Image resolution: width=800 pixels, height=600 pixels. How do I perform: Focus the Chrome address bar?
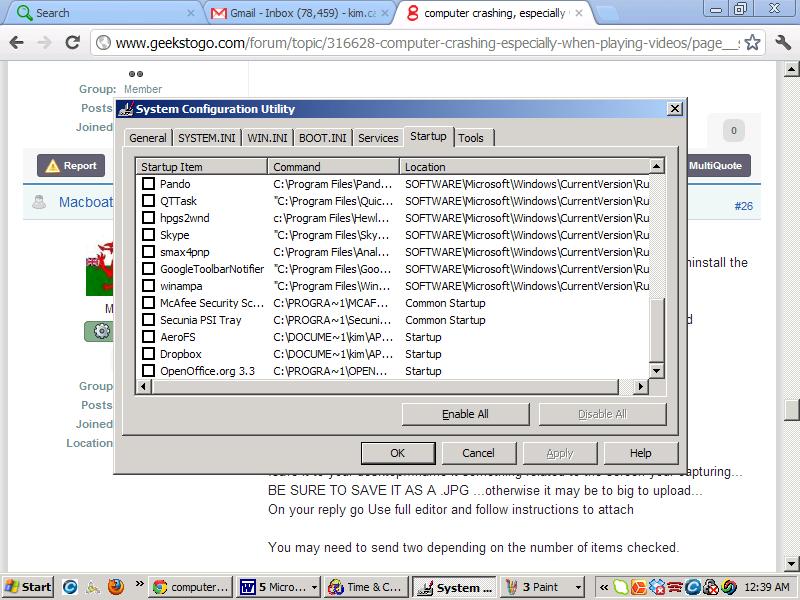pos(428,42)
